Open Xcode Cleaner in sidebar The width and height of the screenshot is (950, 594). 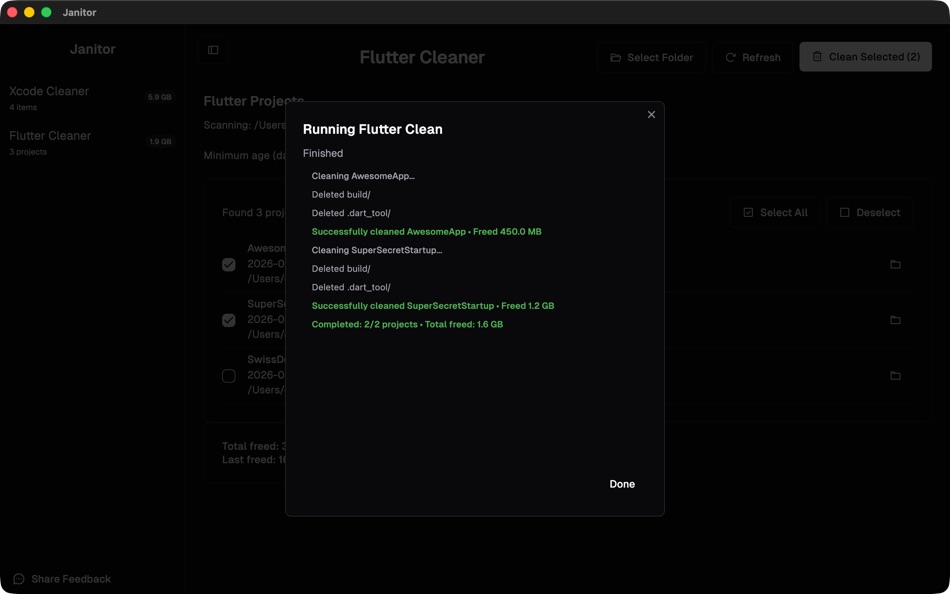click(91, 98)
